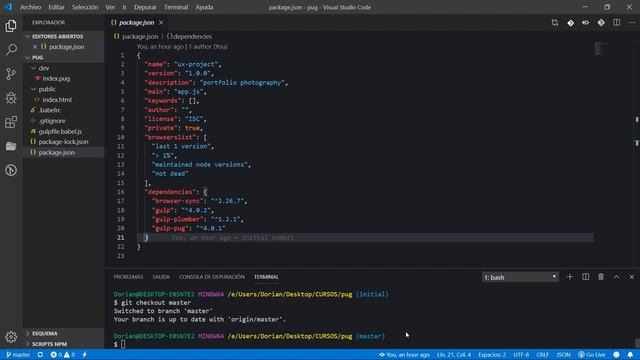Screen dimensions: 640x360
Task: Close the package.json editor tab
Action: tap(161, 22)
